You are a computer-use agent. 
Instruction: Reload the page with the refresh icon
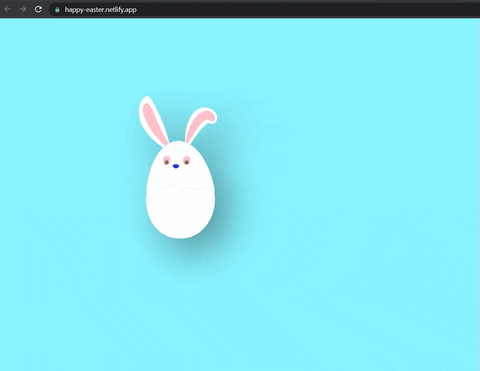[x=38, y=9]
